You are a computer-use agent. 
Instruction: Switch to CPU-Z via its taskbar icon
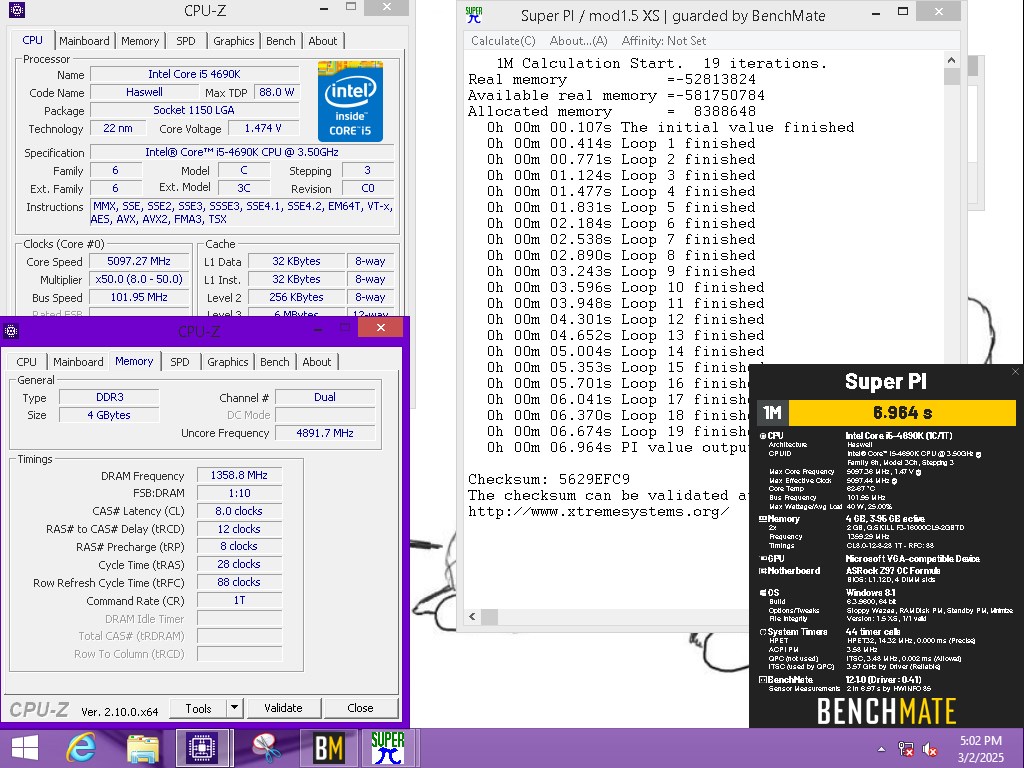pos(202,748)
